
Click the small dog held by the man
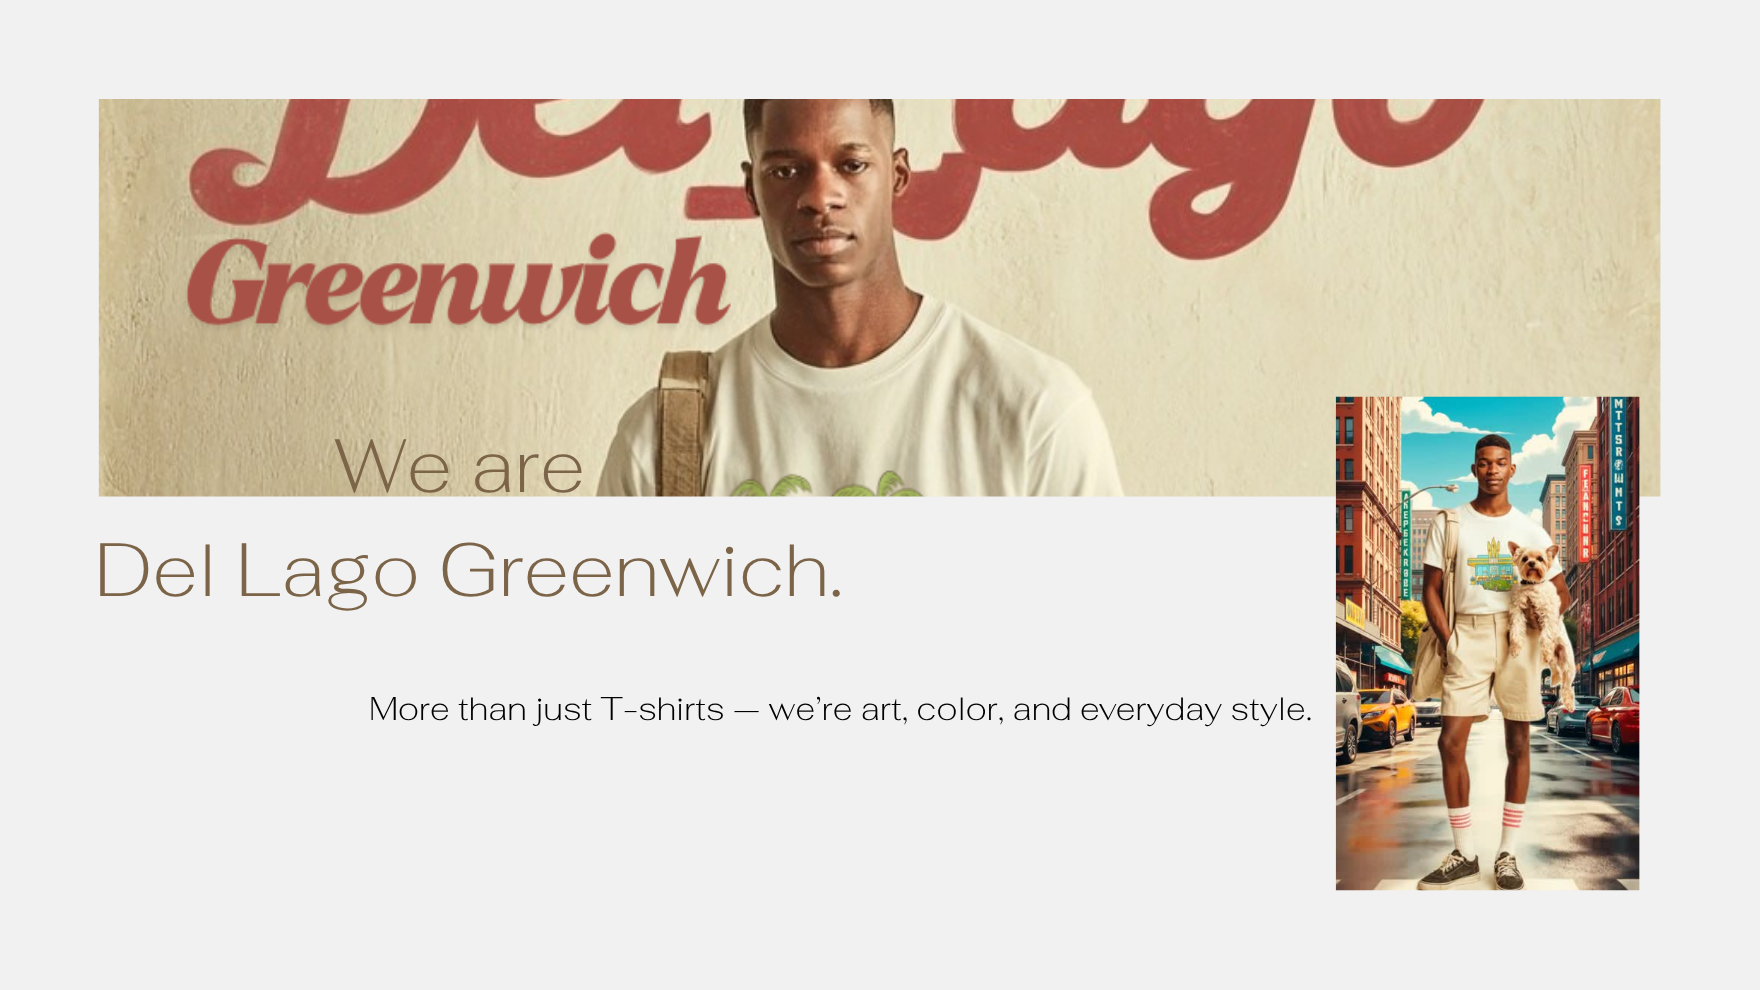pyautogui.click(x=1538, y=620)
